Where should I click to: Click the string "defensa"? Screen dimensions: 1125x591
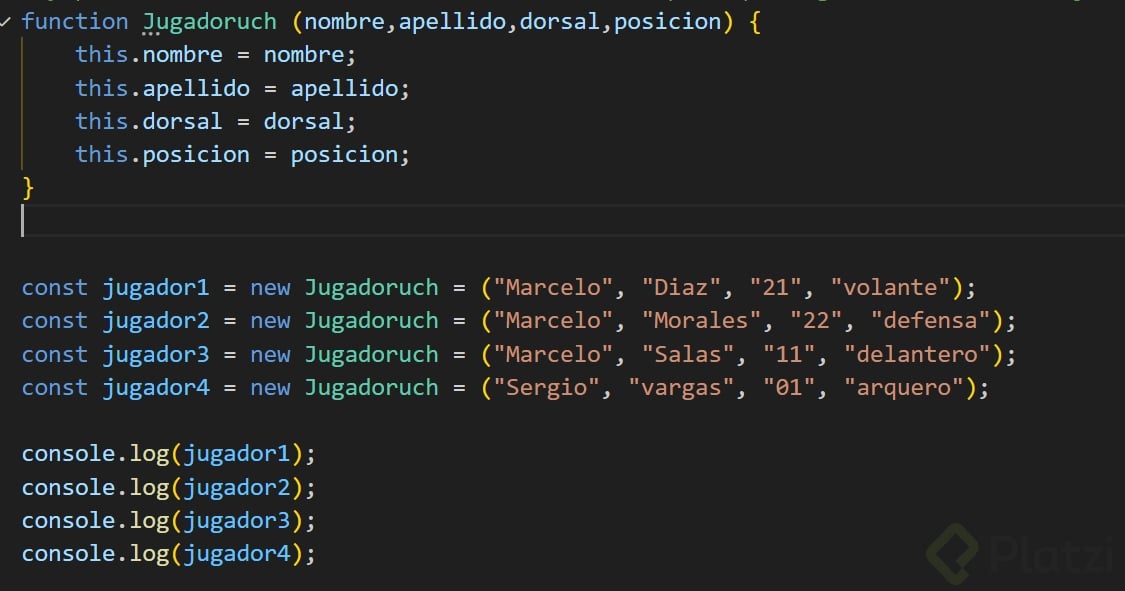click(931, 321)
